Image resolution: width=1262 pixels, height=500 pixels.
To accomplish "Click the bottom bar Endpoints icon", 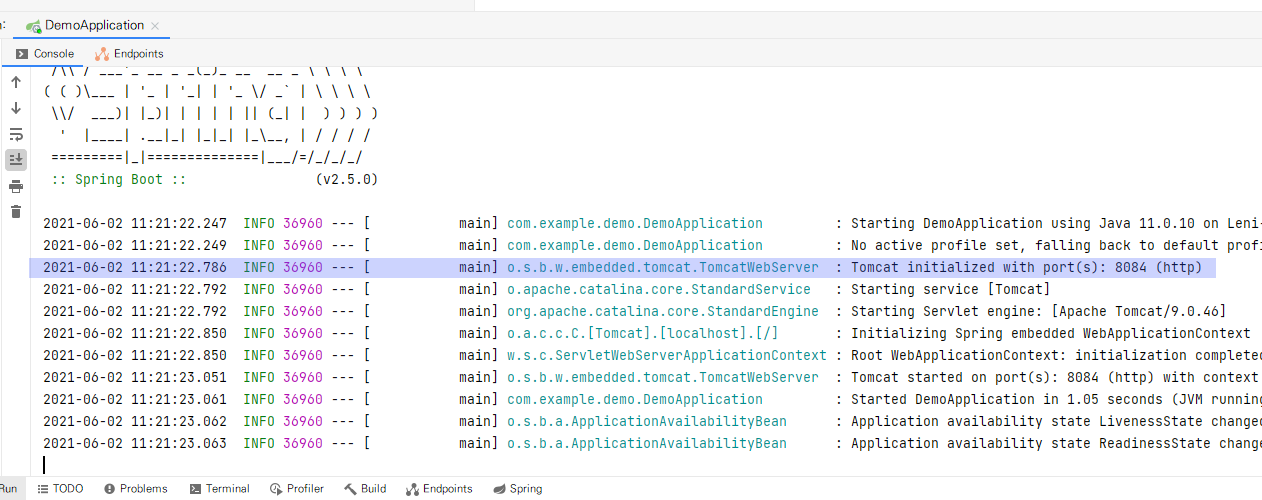I will click(412, 489).
